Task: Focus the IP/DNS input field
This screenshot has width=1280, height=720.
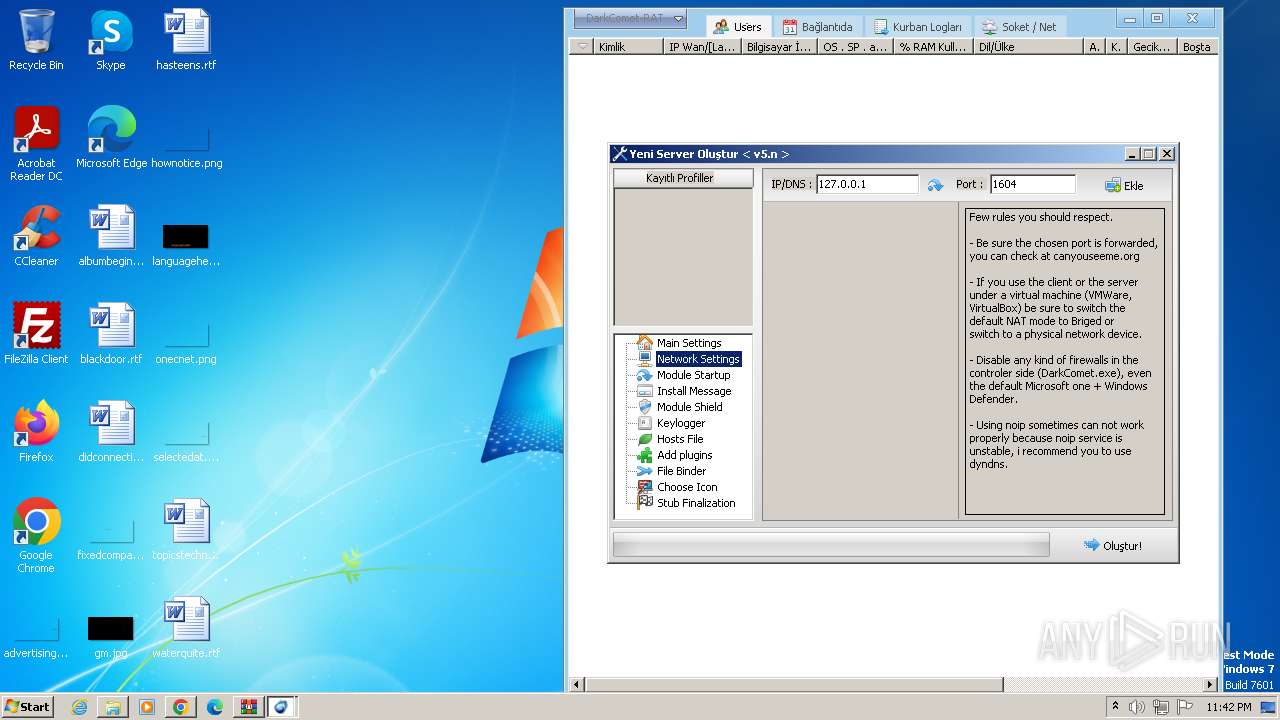Action: [x=867, y=184]
